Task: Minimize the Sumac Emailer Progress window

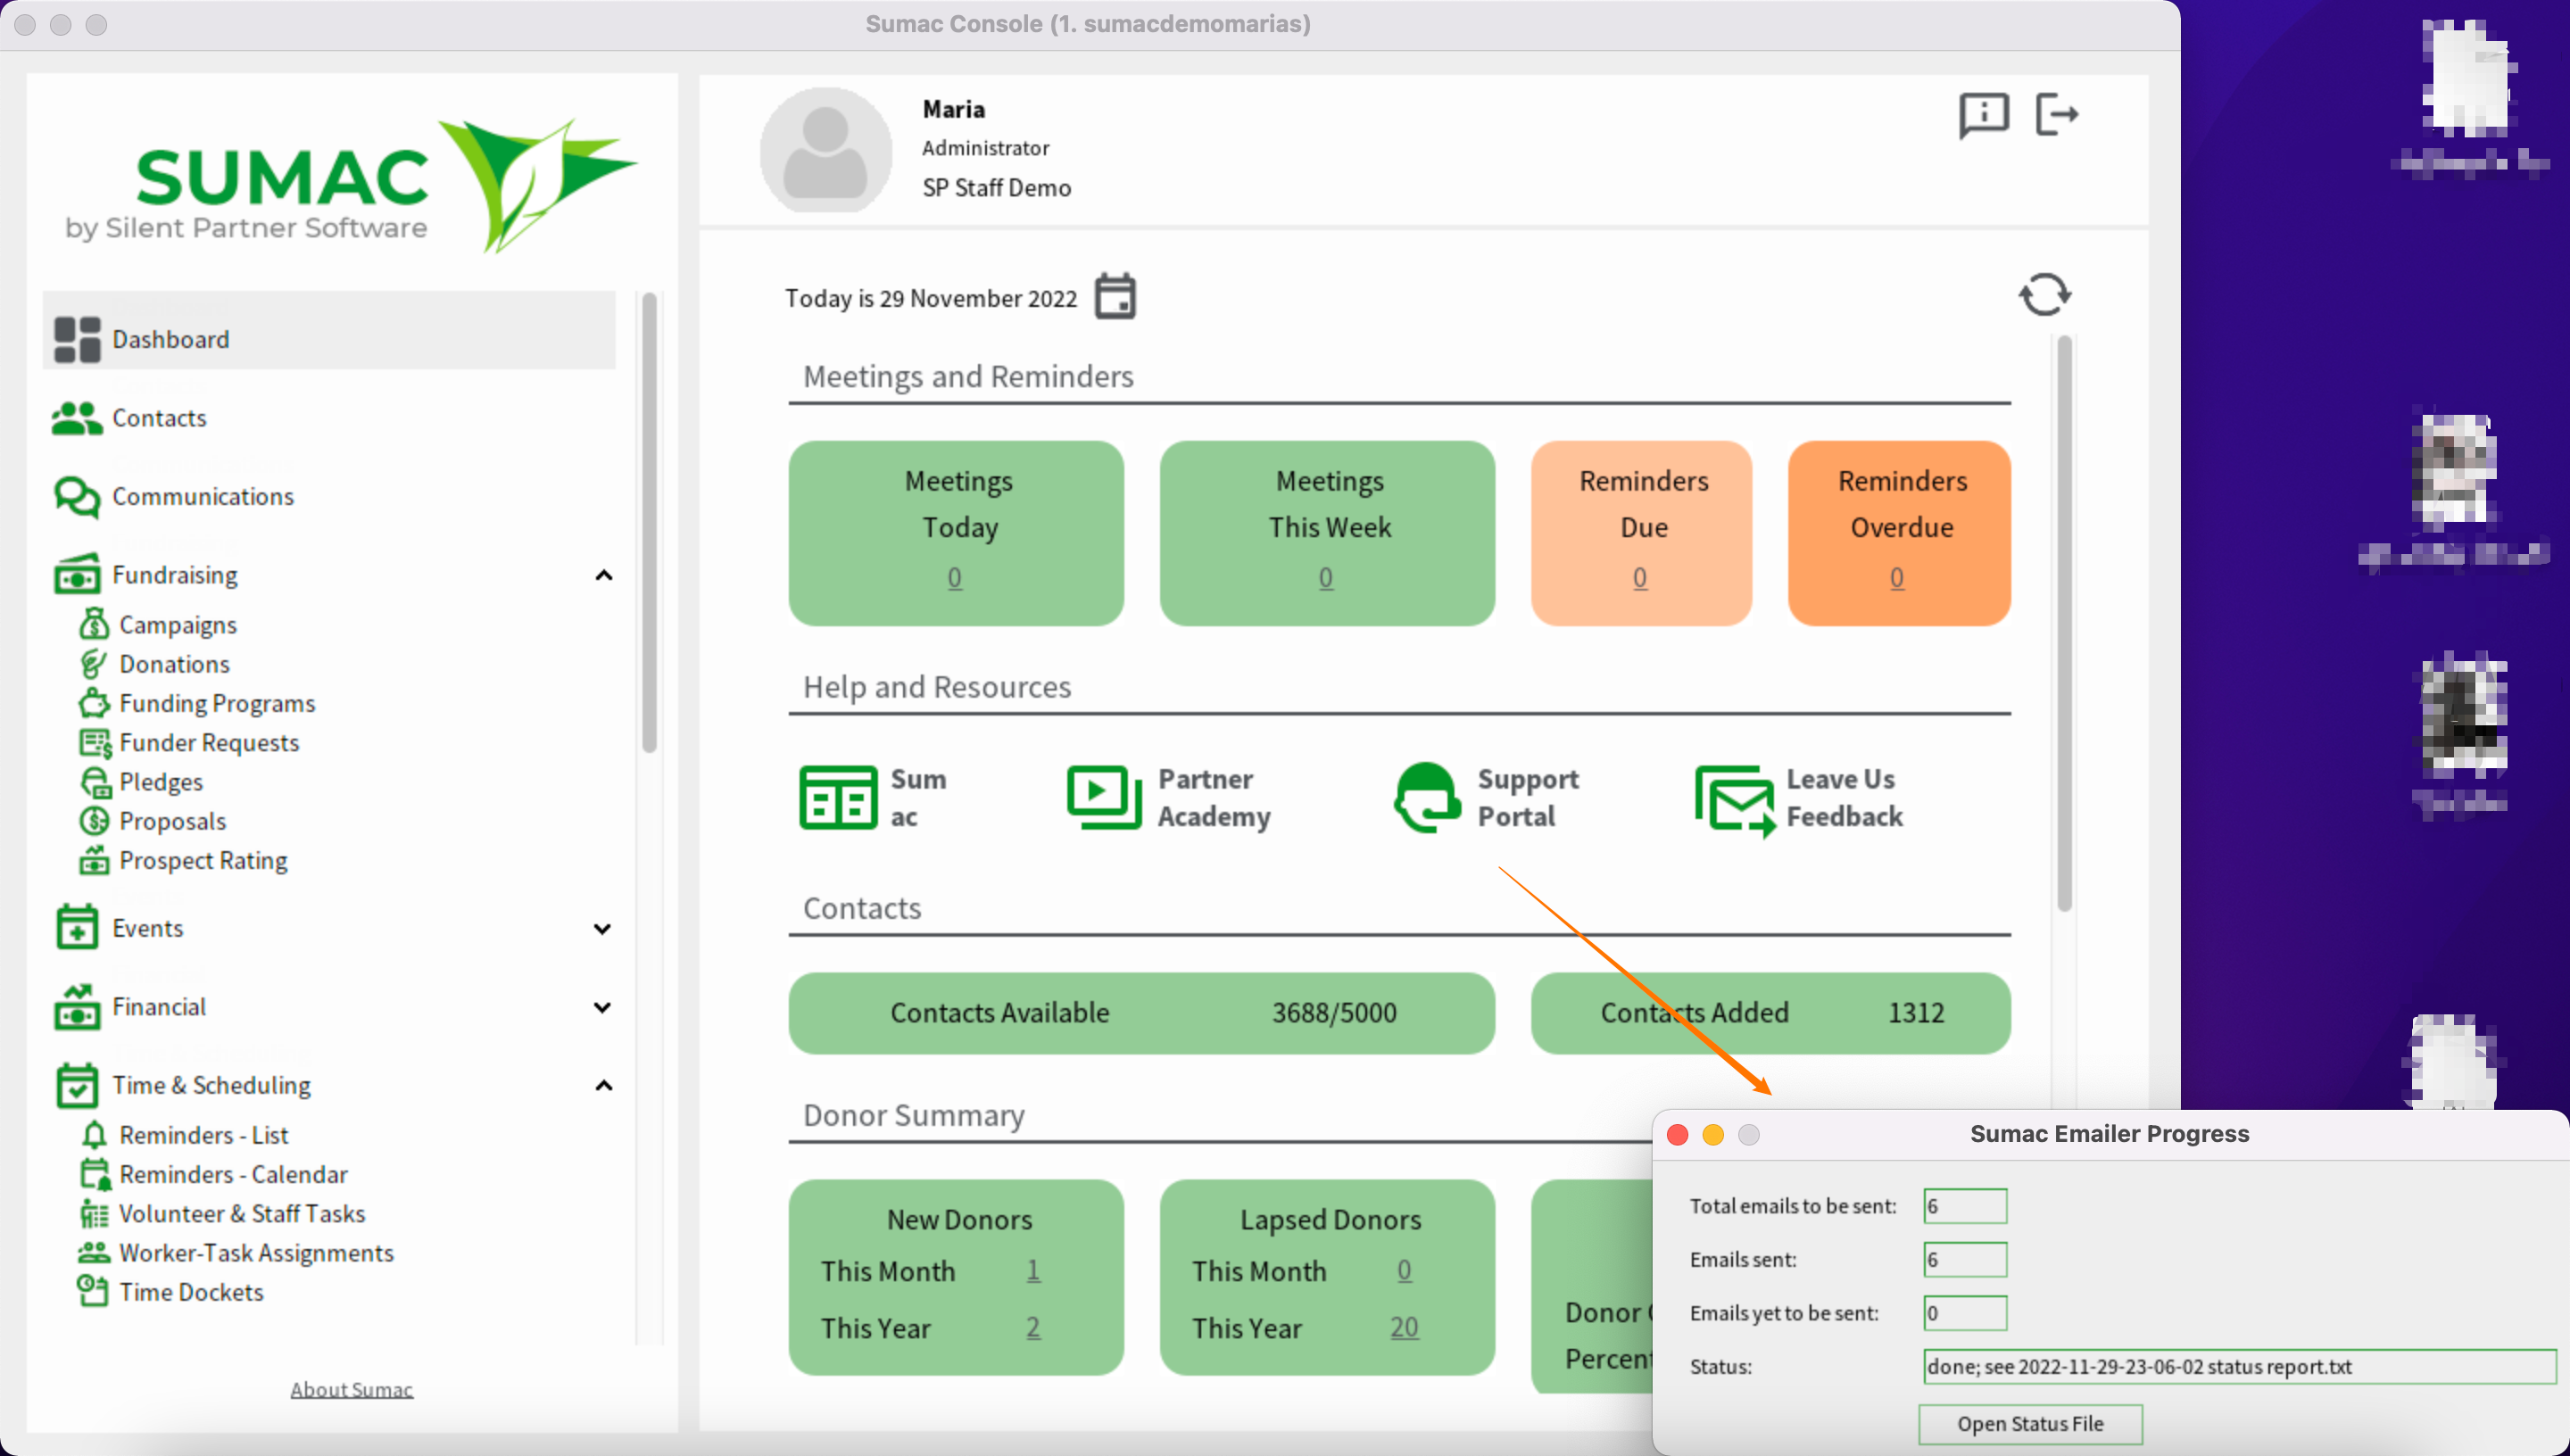Action: (1713, 1135)
